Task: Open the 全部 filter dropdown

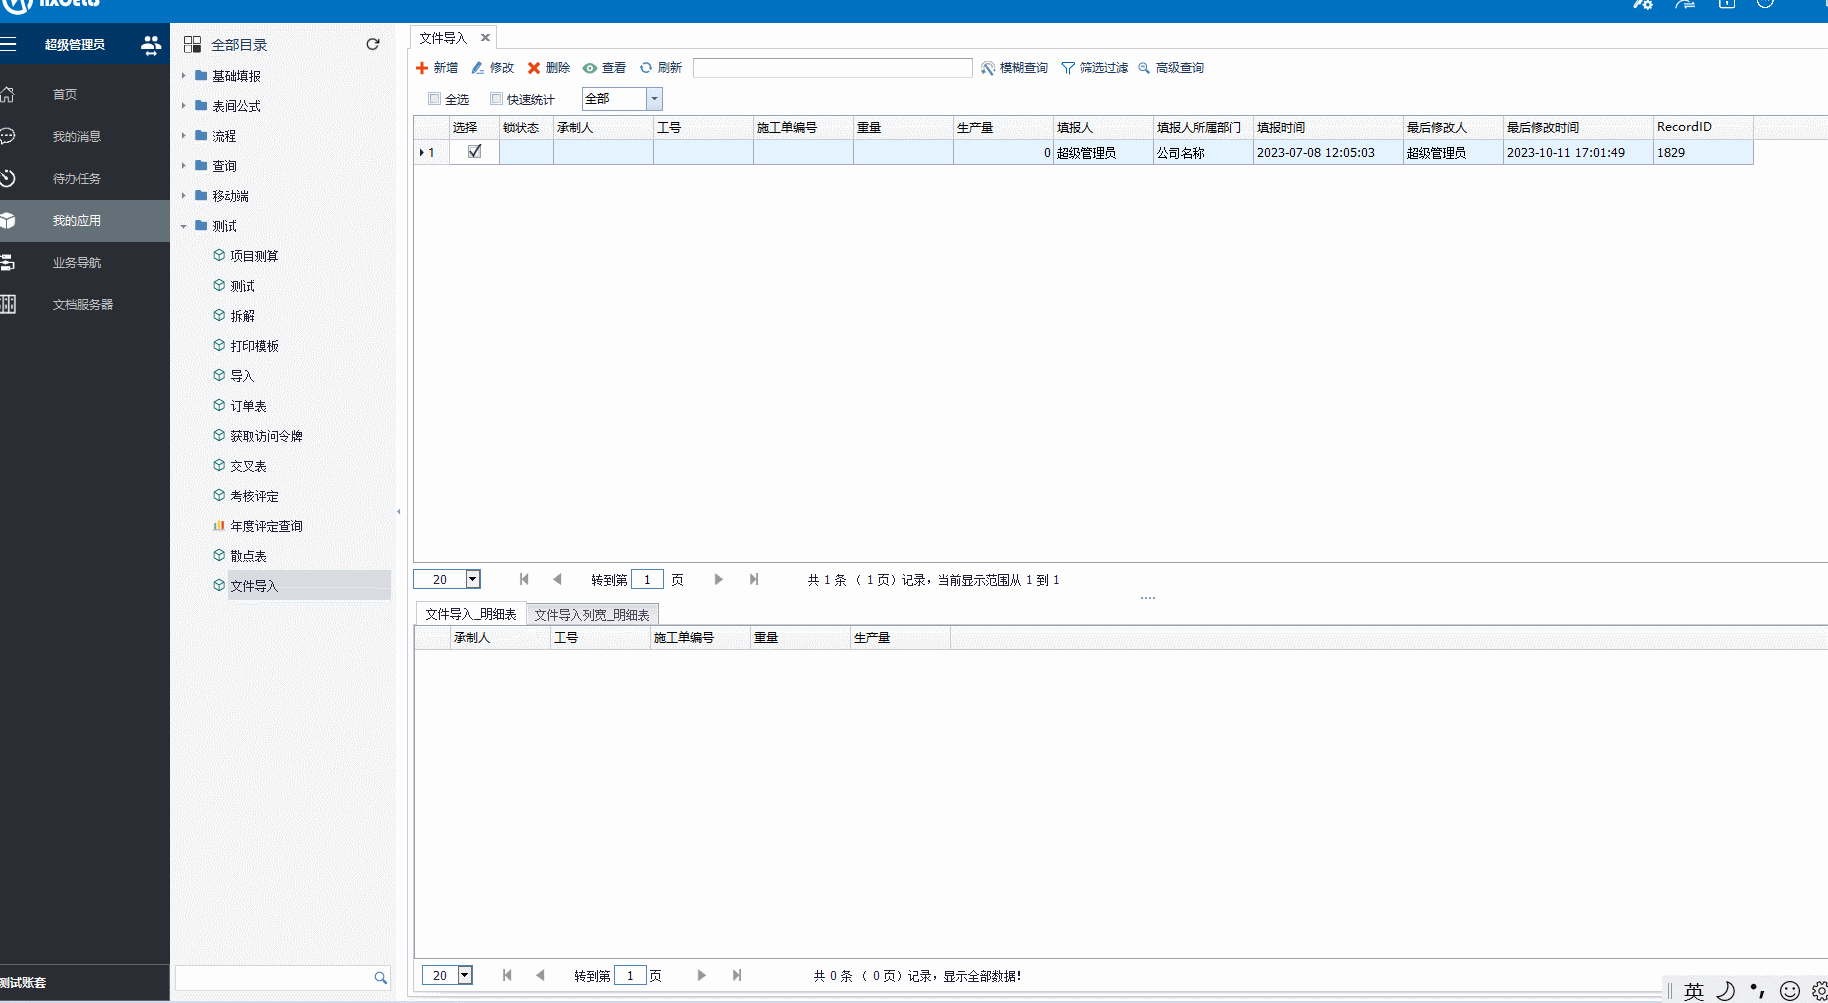Action: (x=654, y=99)
